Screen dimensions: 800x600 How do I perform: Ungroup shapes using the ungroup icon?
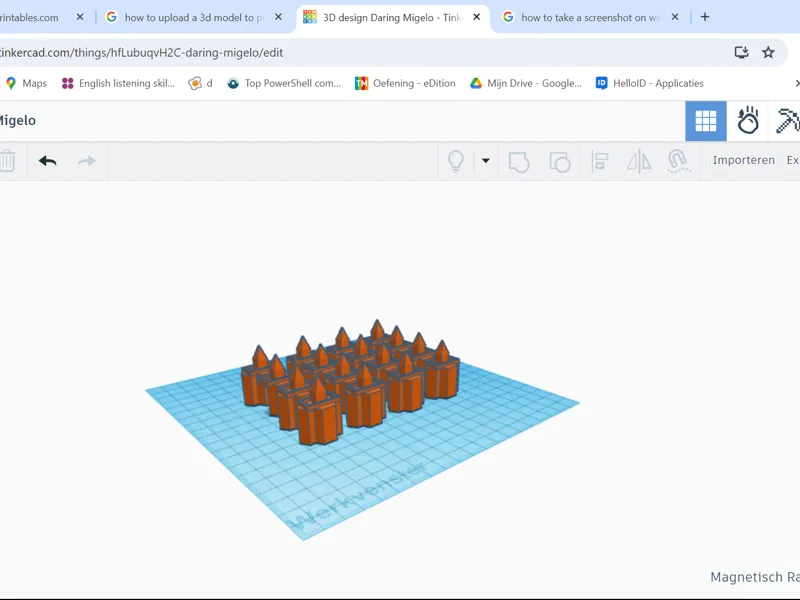pos(560,162)
